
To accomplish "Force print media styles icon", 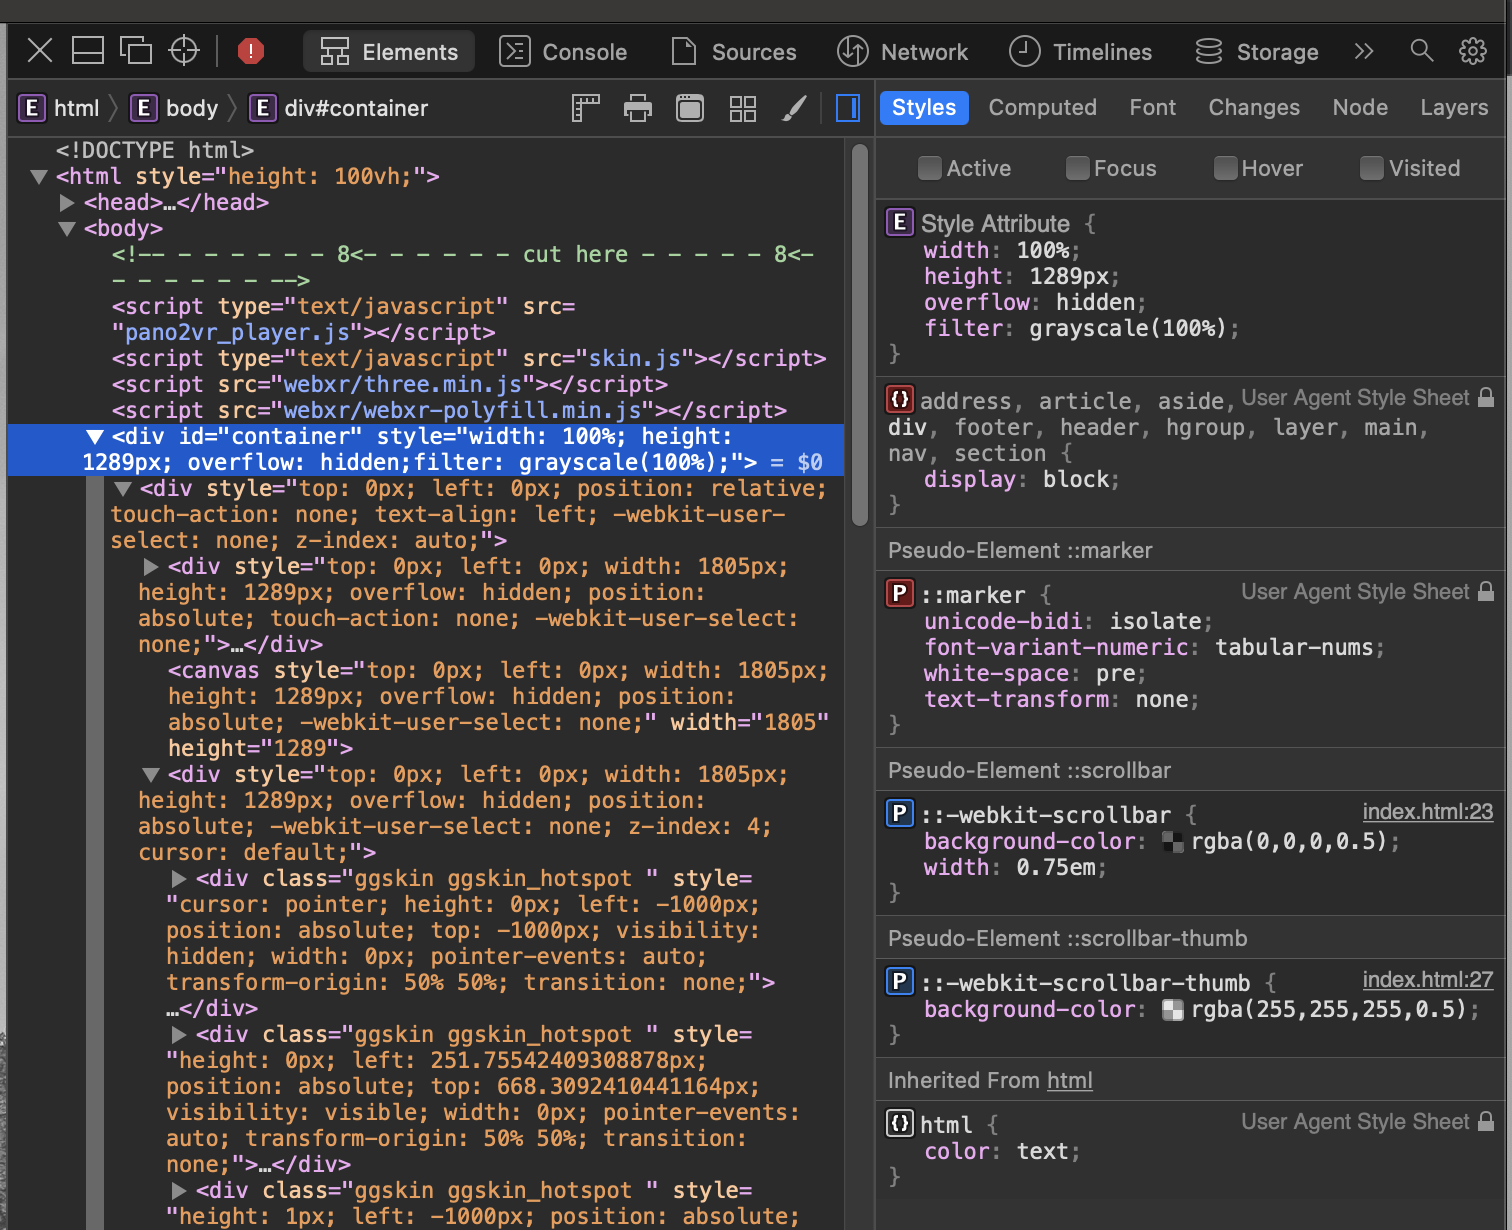I will (638, 108).
